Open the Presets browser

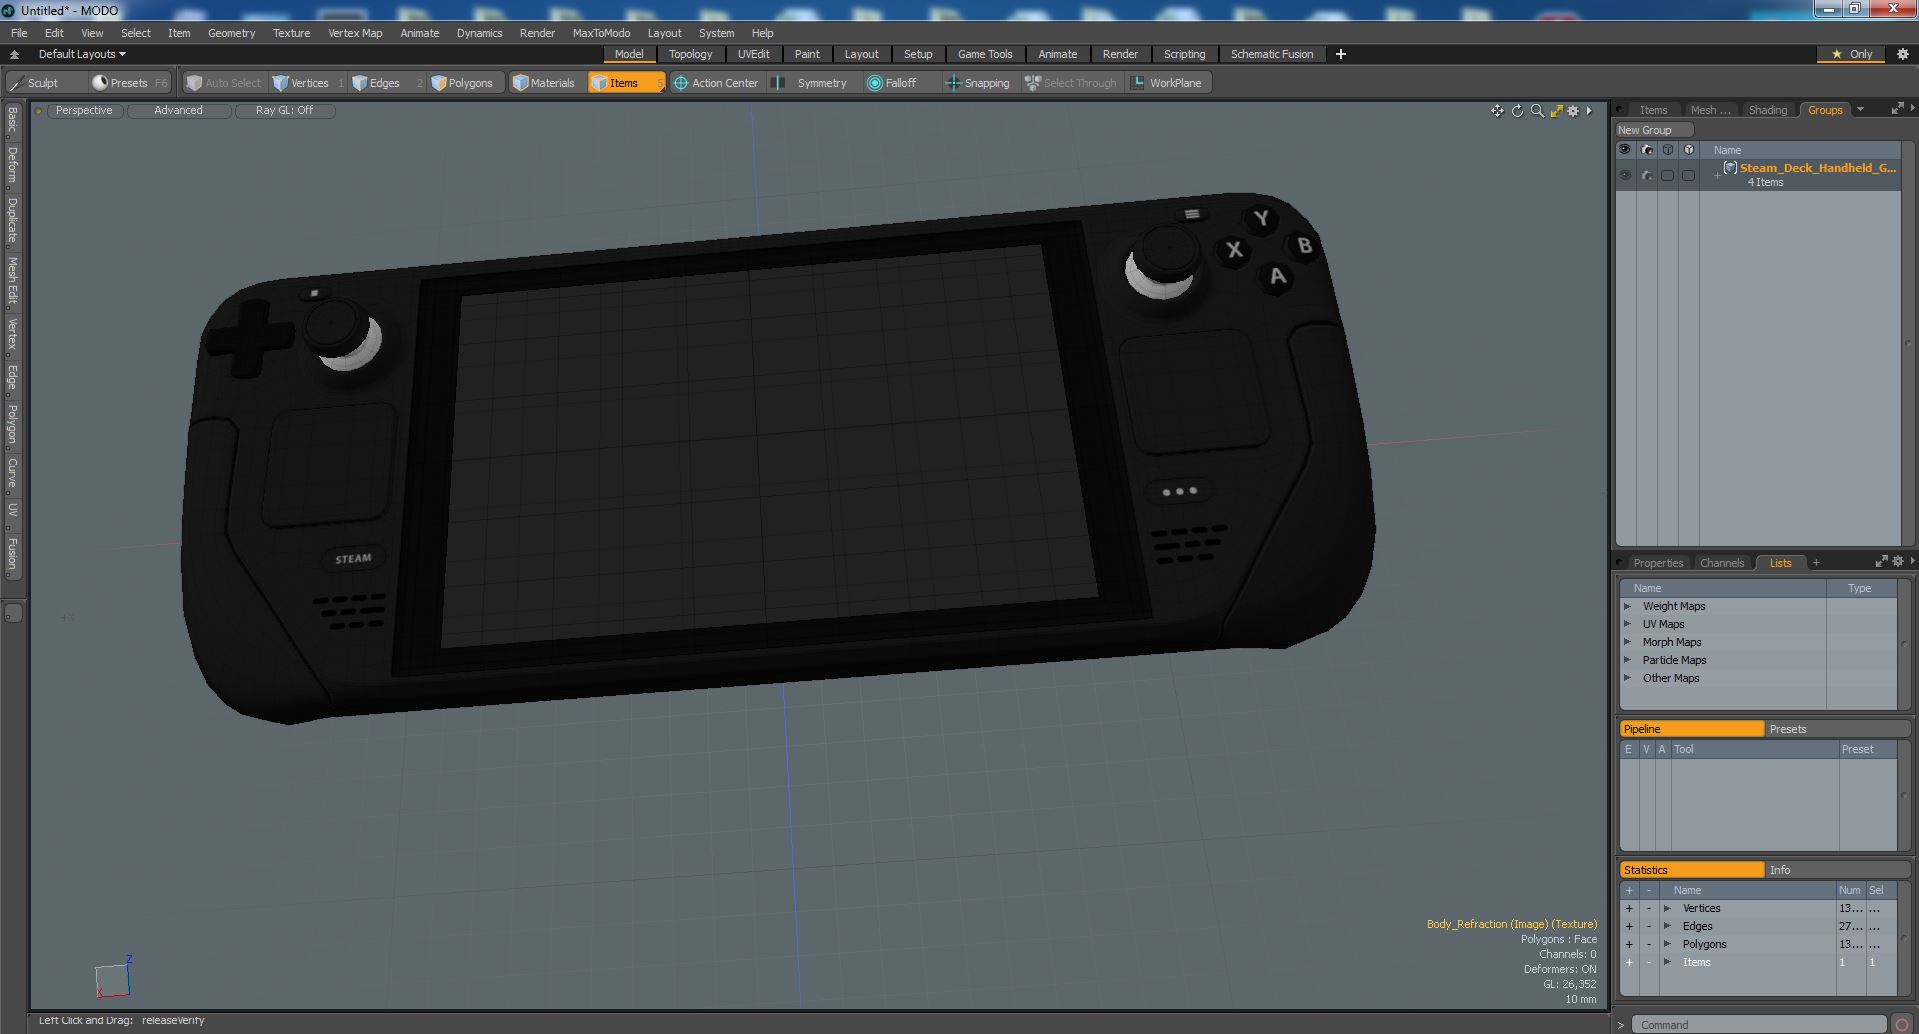(128, 83)
